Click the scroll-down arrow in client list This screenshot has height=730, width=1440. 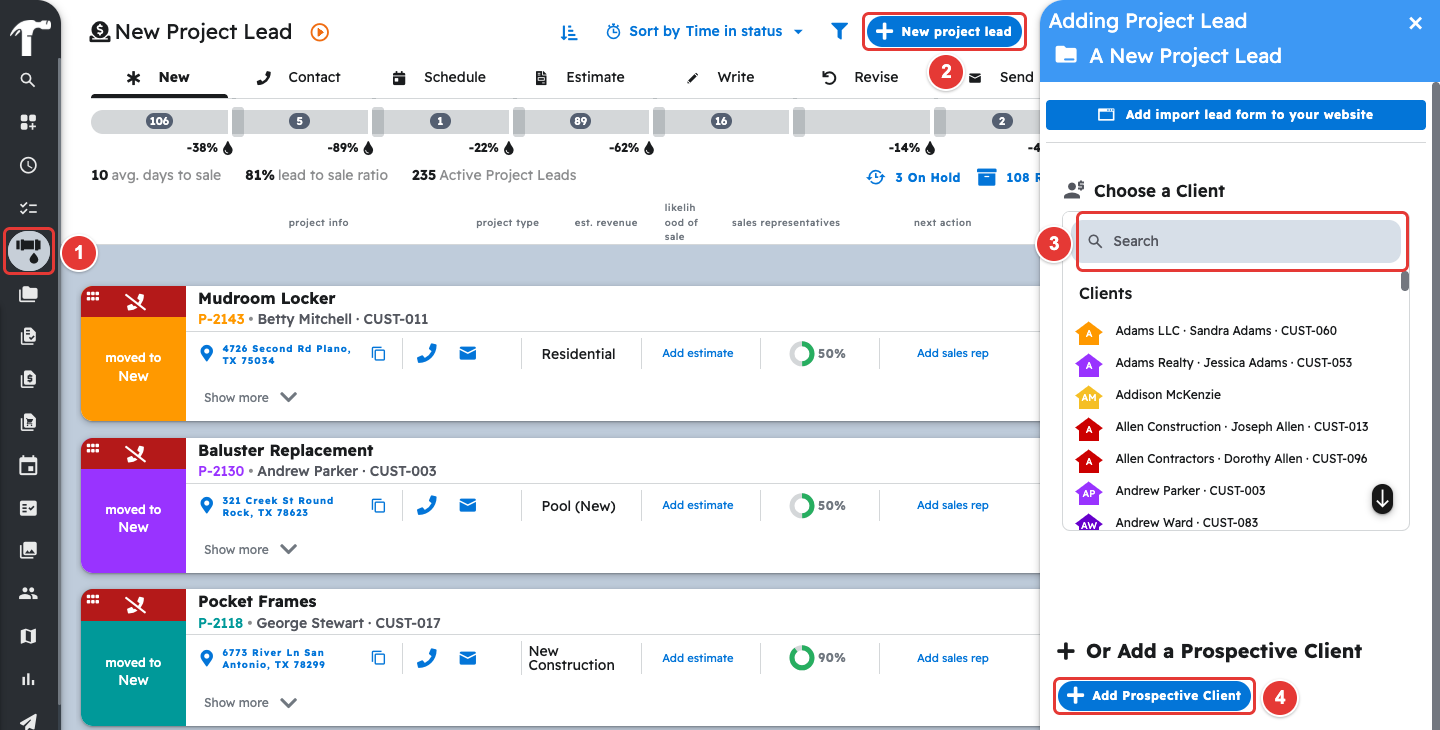(x=1383, y=498)
